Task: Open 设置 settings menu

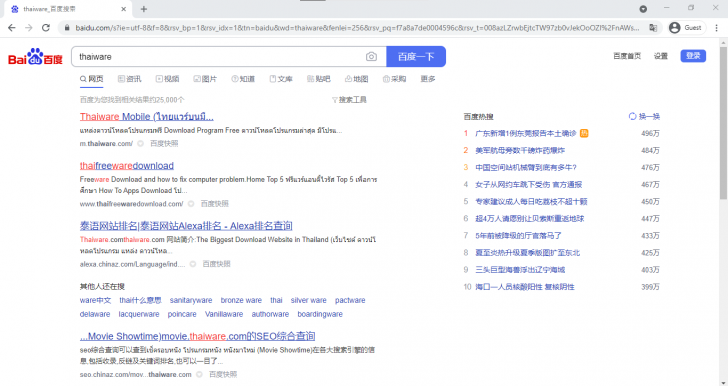Action: [661, 56]
